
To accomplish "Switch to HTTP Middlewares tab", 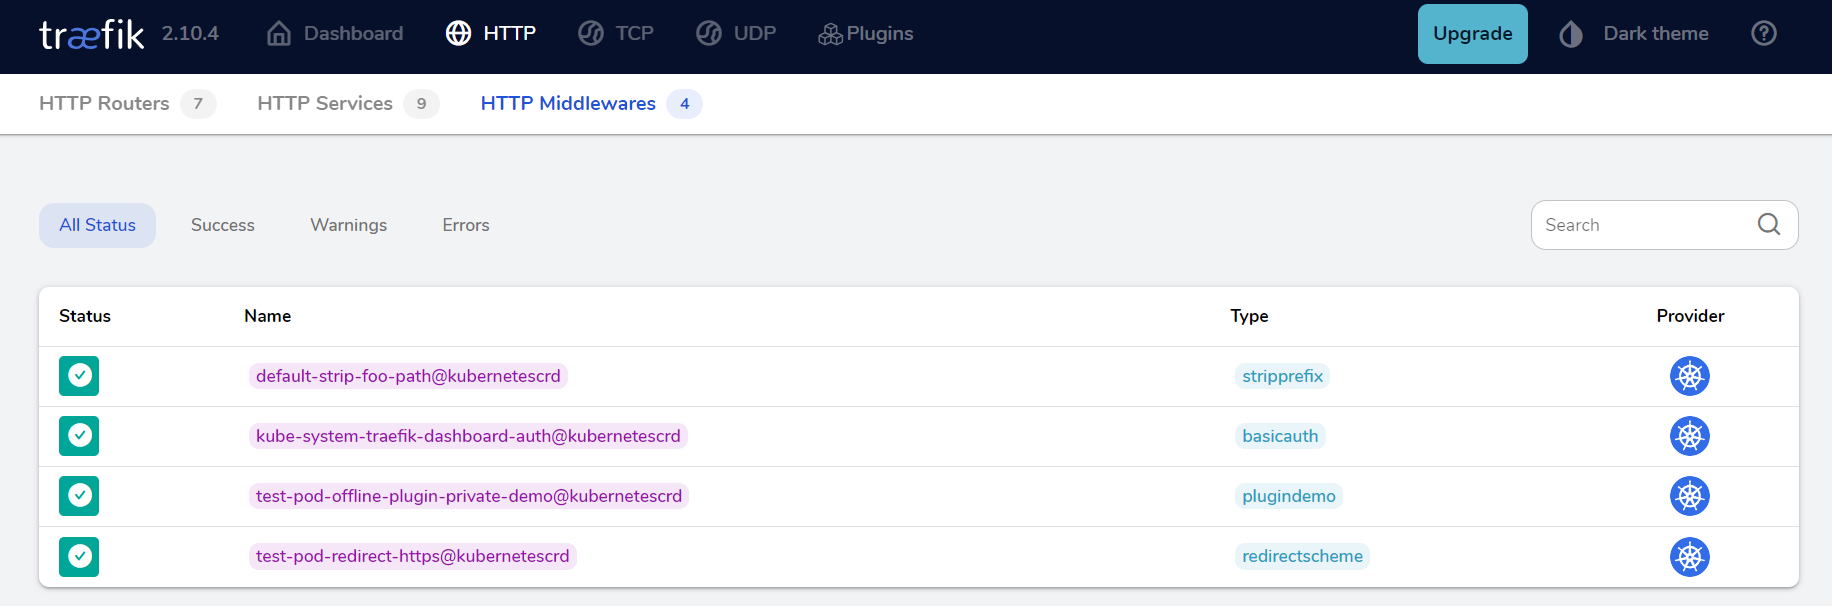I will (x=568, y=103).
